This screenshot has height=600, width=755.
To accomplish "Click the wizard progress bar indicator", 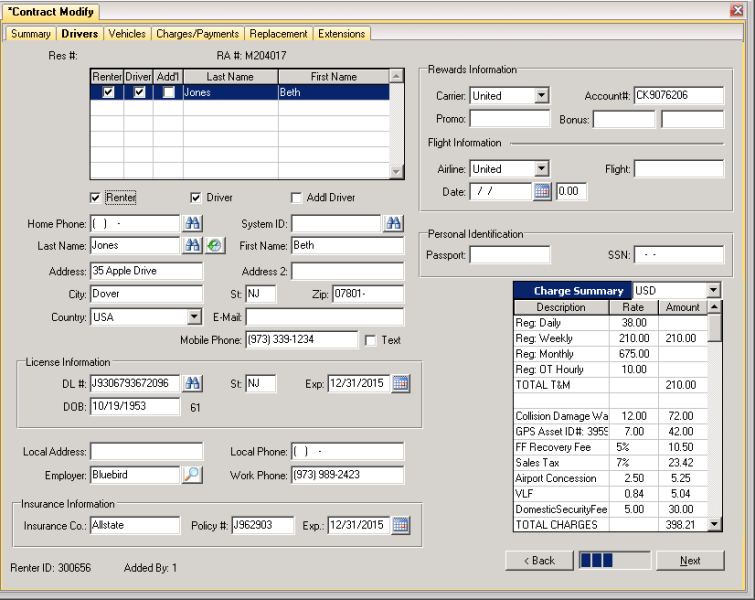I will pyautogui.click(x=614, y=561).
